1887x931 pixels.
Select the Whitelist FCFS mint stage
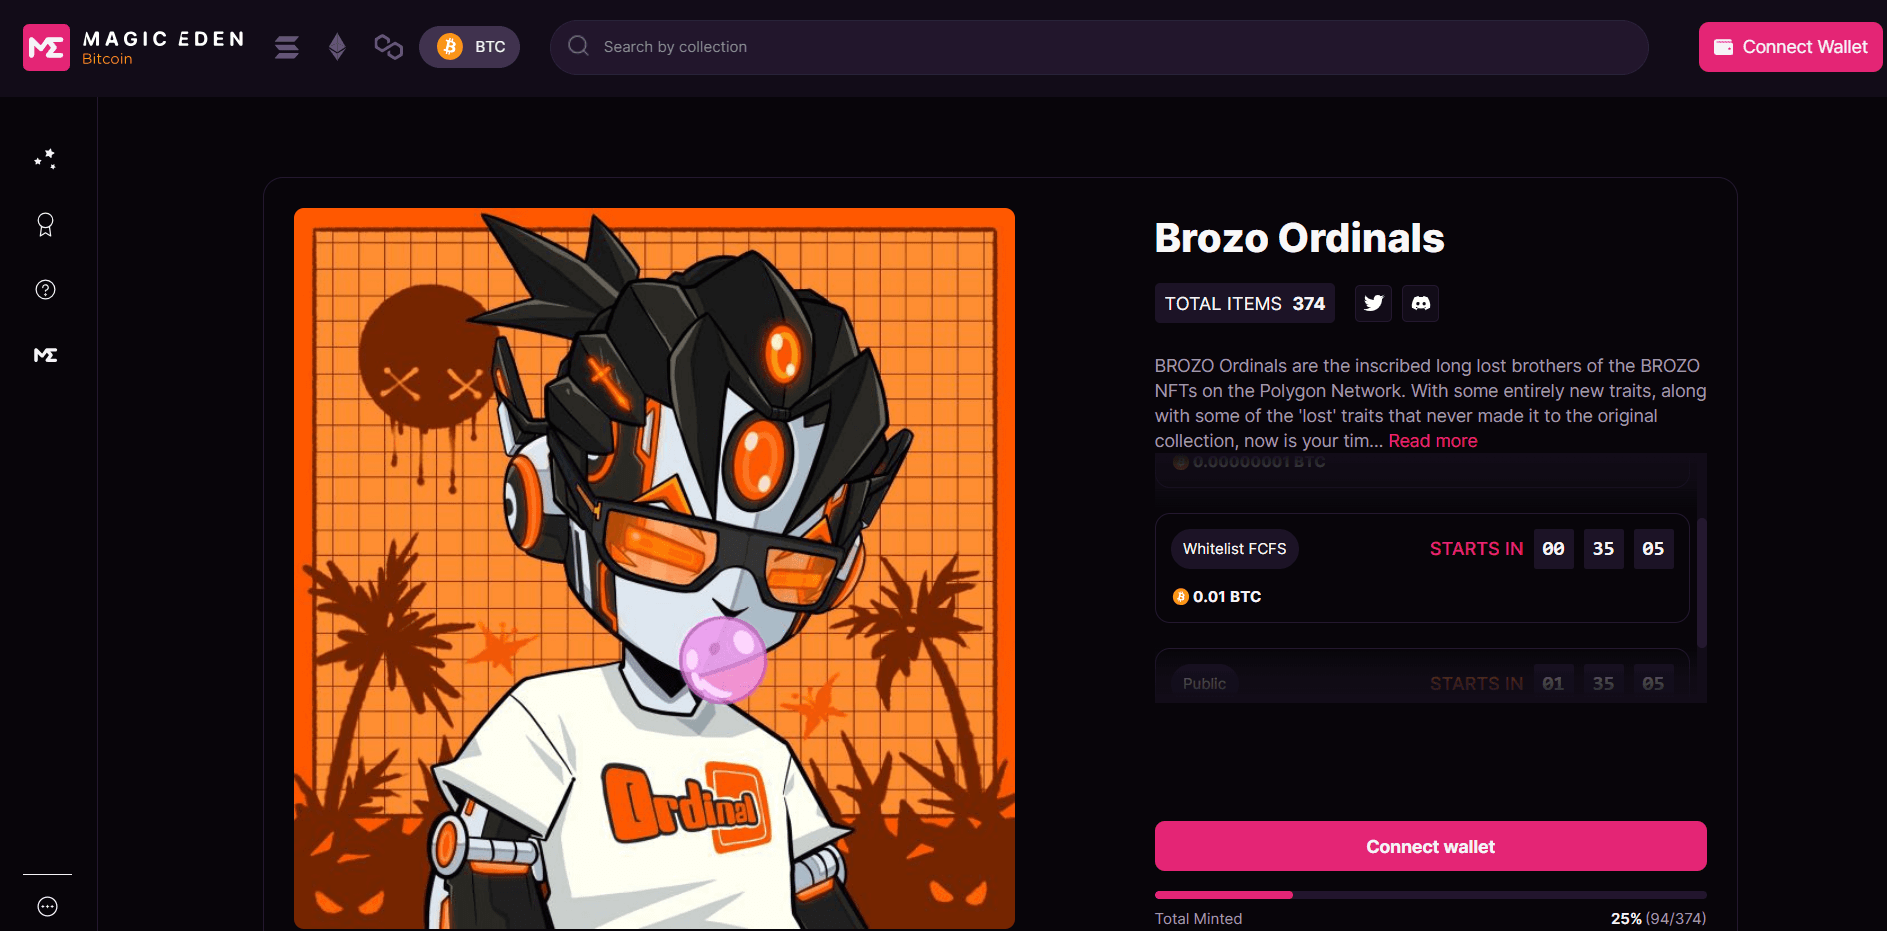click(x=1422, y=568)
